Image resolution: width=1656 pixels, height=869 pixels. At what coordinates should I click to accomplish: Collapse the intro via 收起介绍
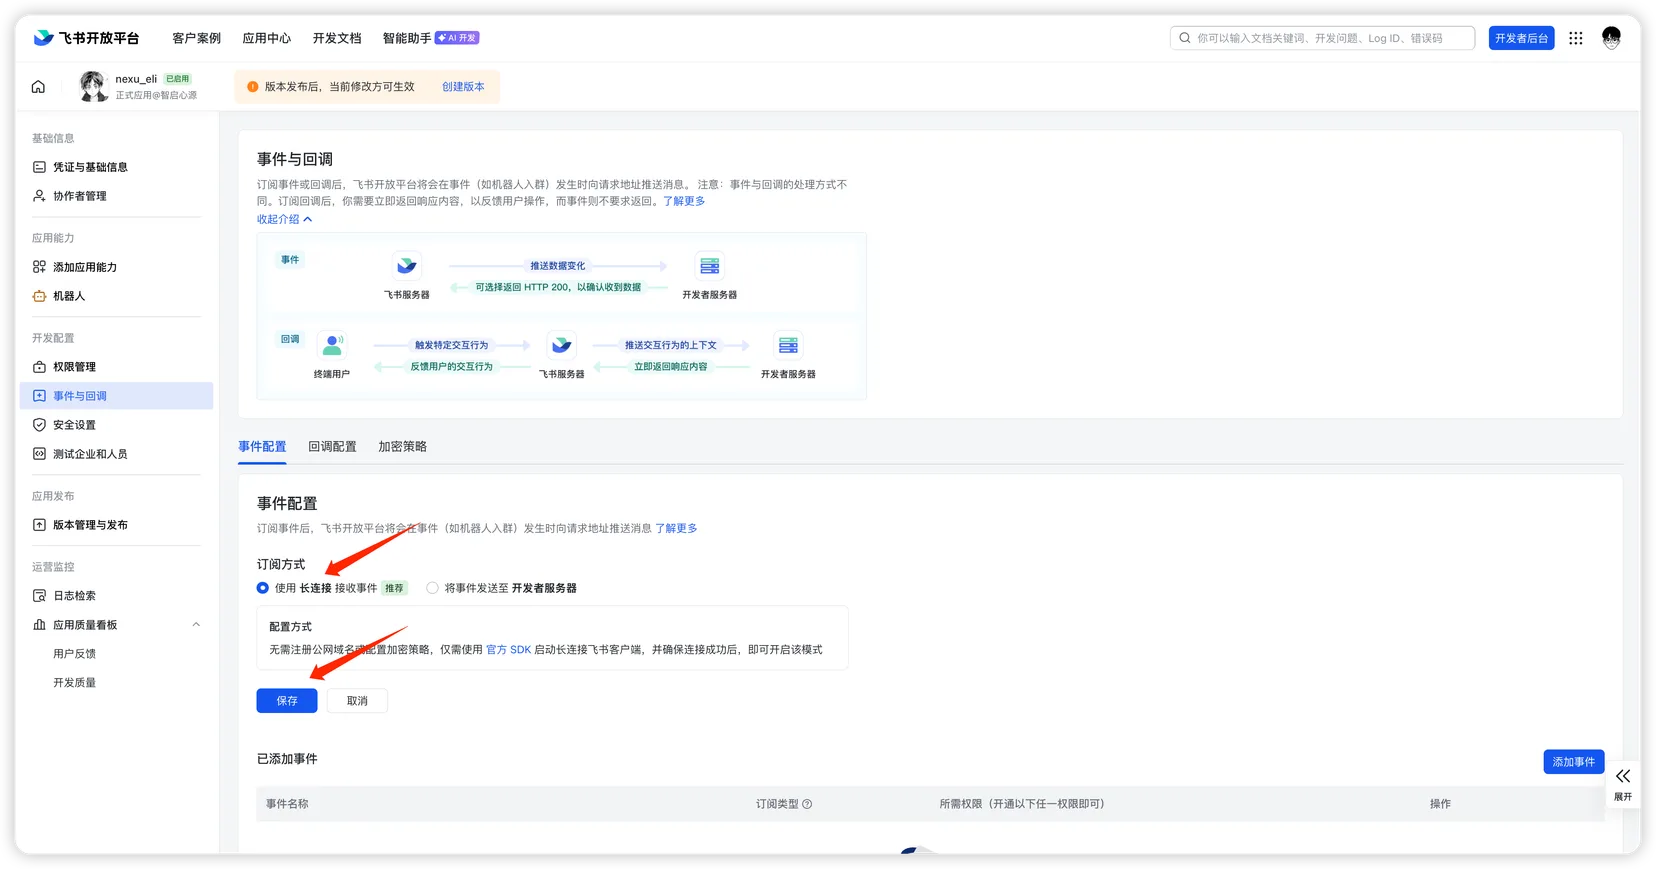click(284, 219)
